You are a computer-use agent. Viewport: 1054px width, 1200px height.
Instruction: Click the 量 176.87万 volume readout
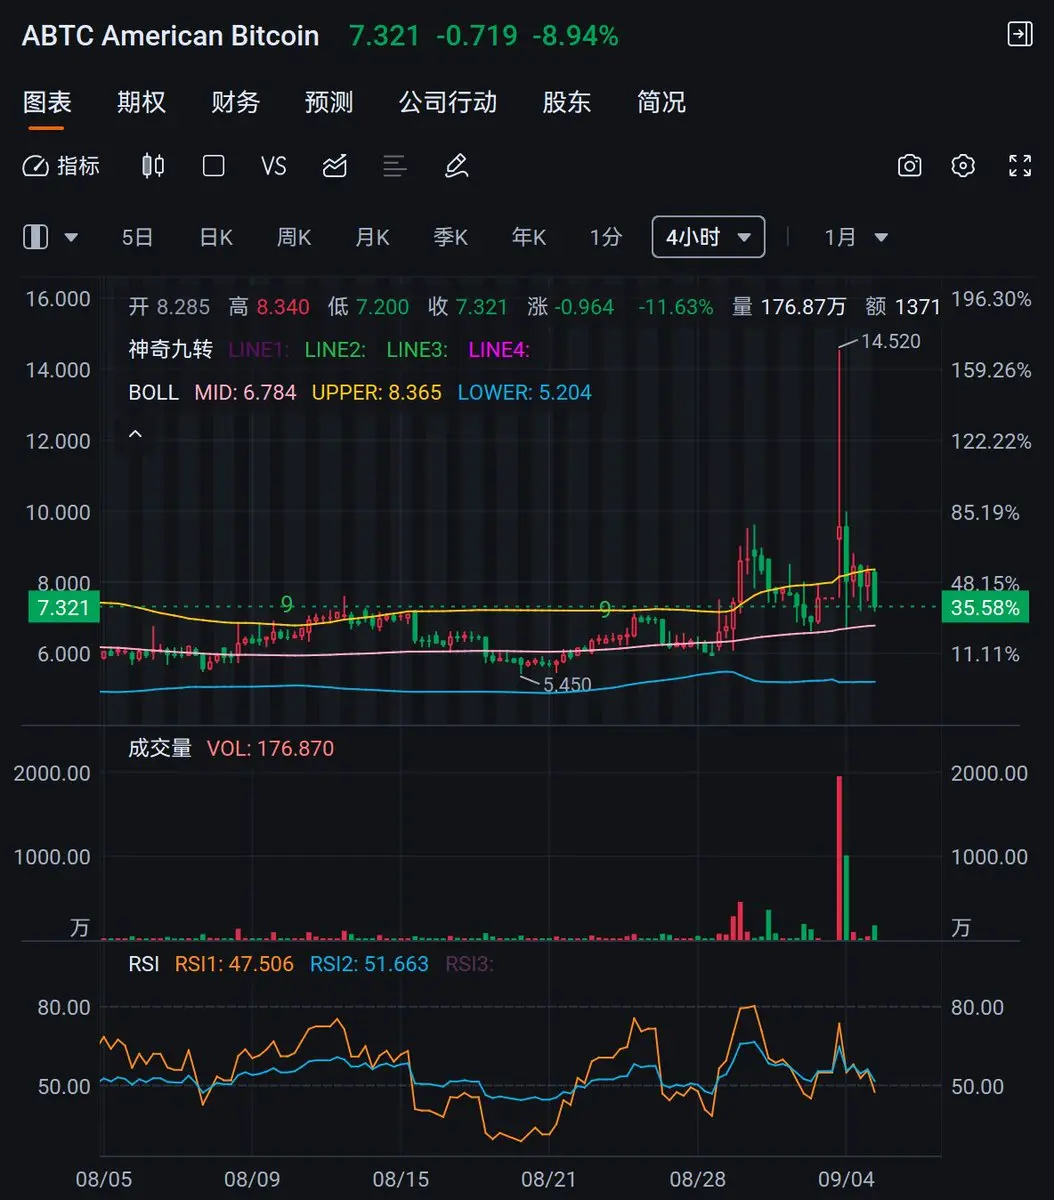(x=790, y=306)
